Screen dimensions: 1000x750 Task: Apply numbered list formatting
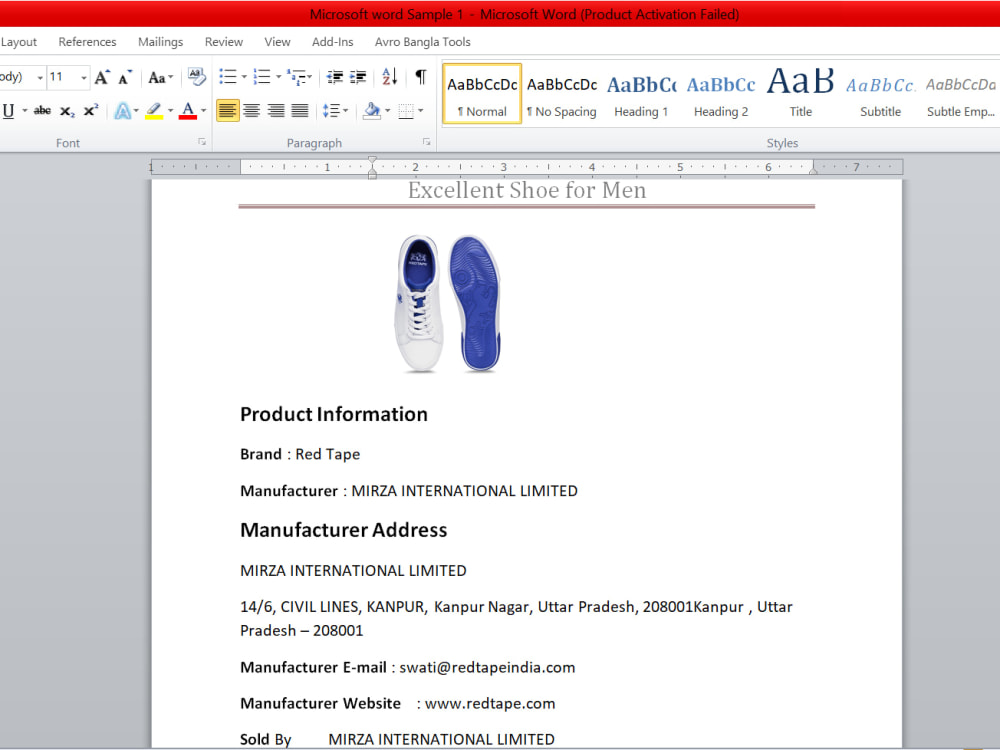coord(261,77)
